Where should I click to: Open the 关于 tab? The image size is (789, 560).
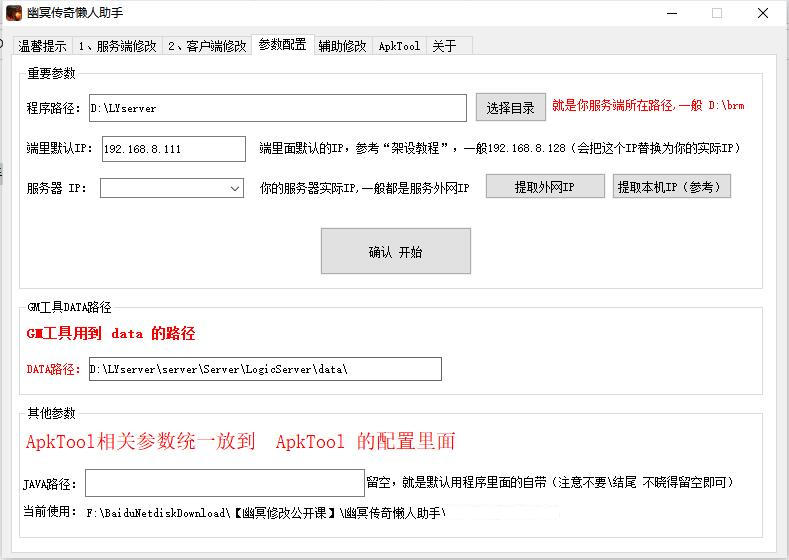444,46
